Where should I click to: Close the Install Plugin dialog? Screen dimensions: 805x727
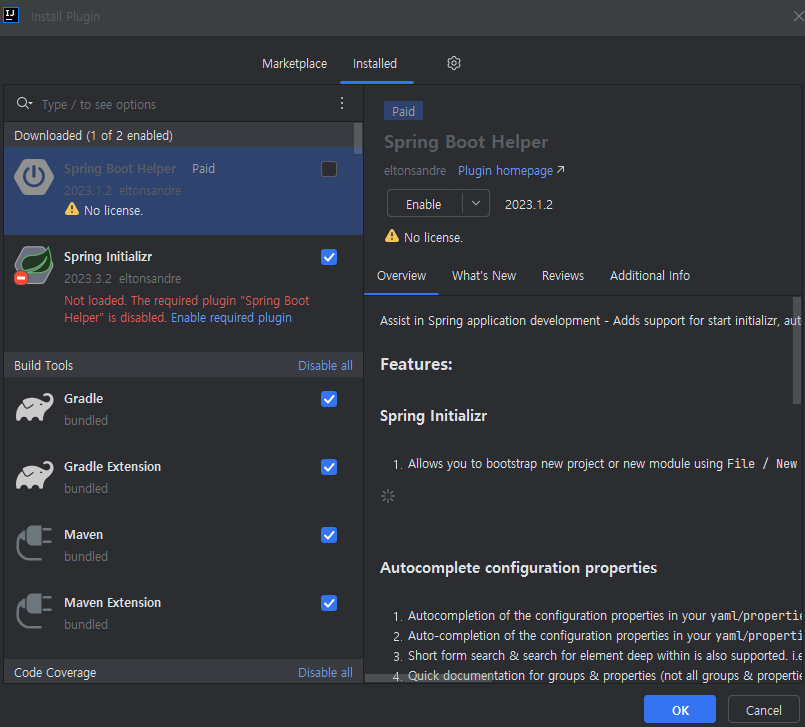(x=798, y=16)
